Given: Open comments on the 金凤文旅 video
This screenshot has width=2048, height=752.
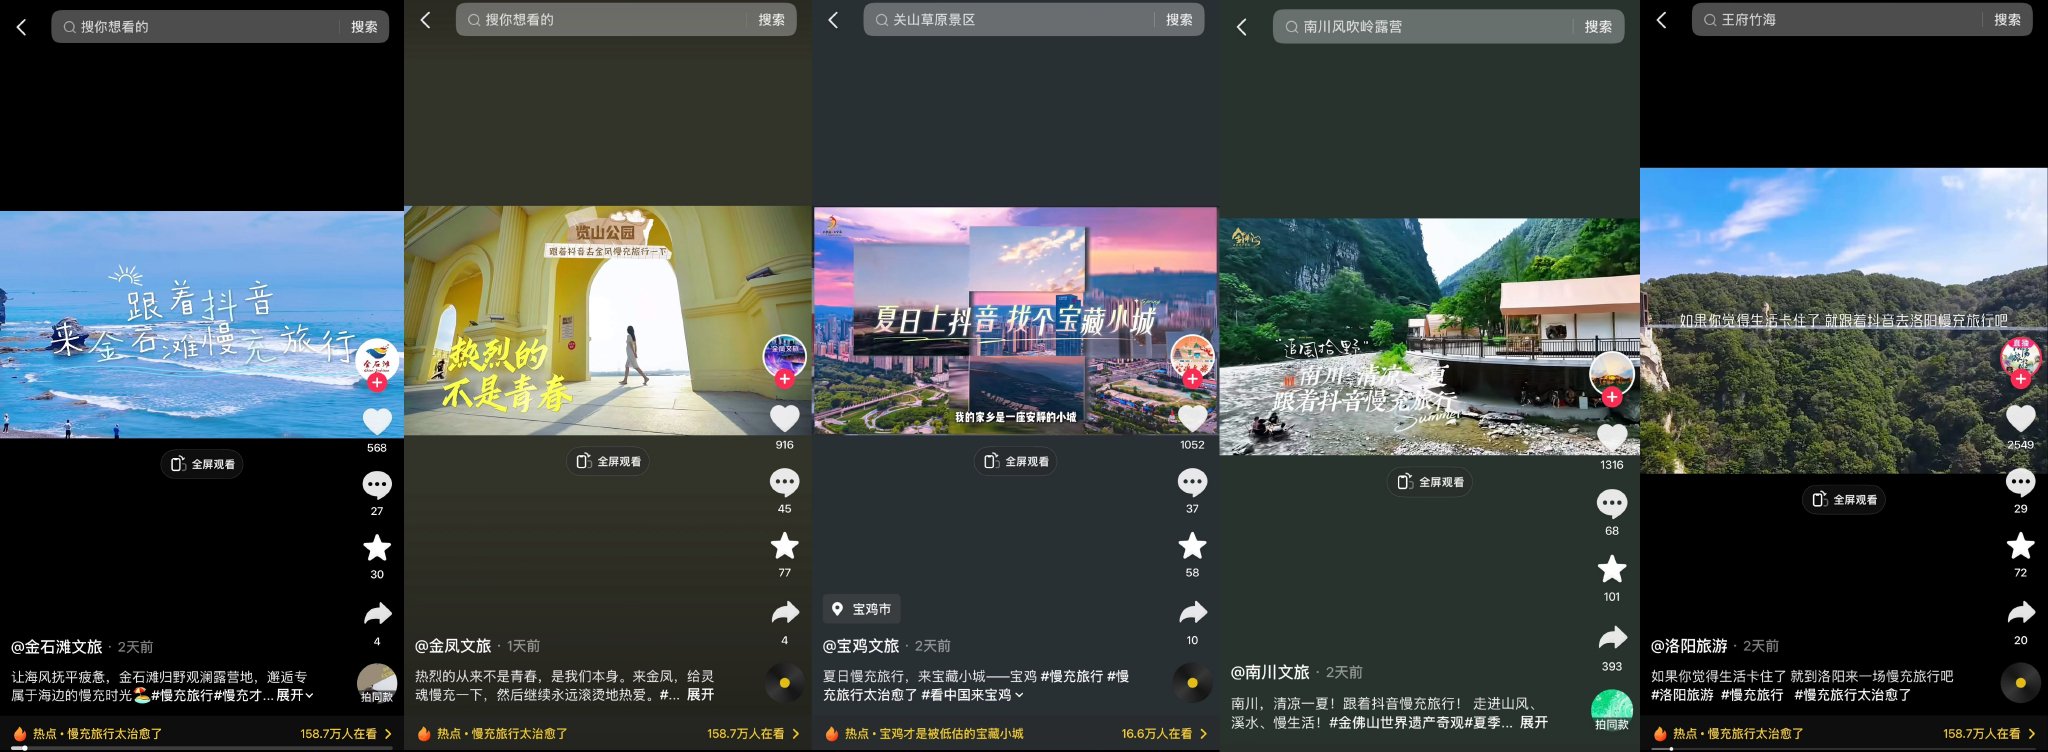Looking at the screenshot, I should (x=784, y=483).
